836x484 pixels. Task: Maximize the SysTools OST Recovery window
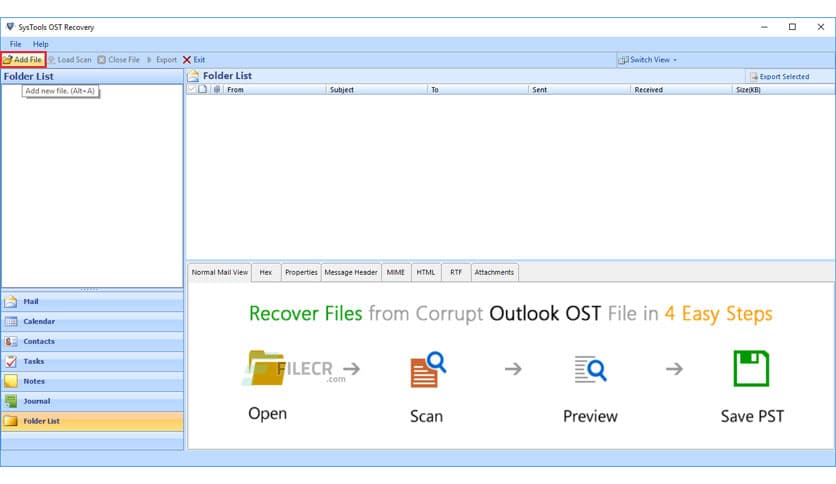coord(792,27)
